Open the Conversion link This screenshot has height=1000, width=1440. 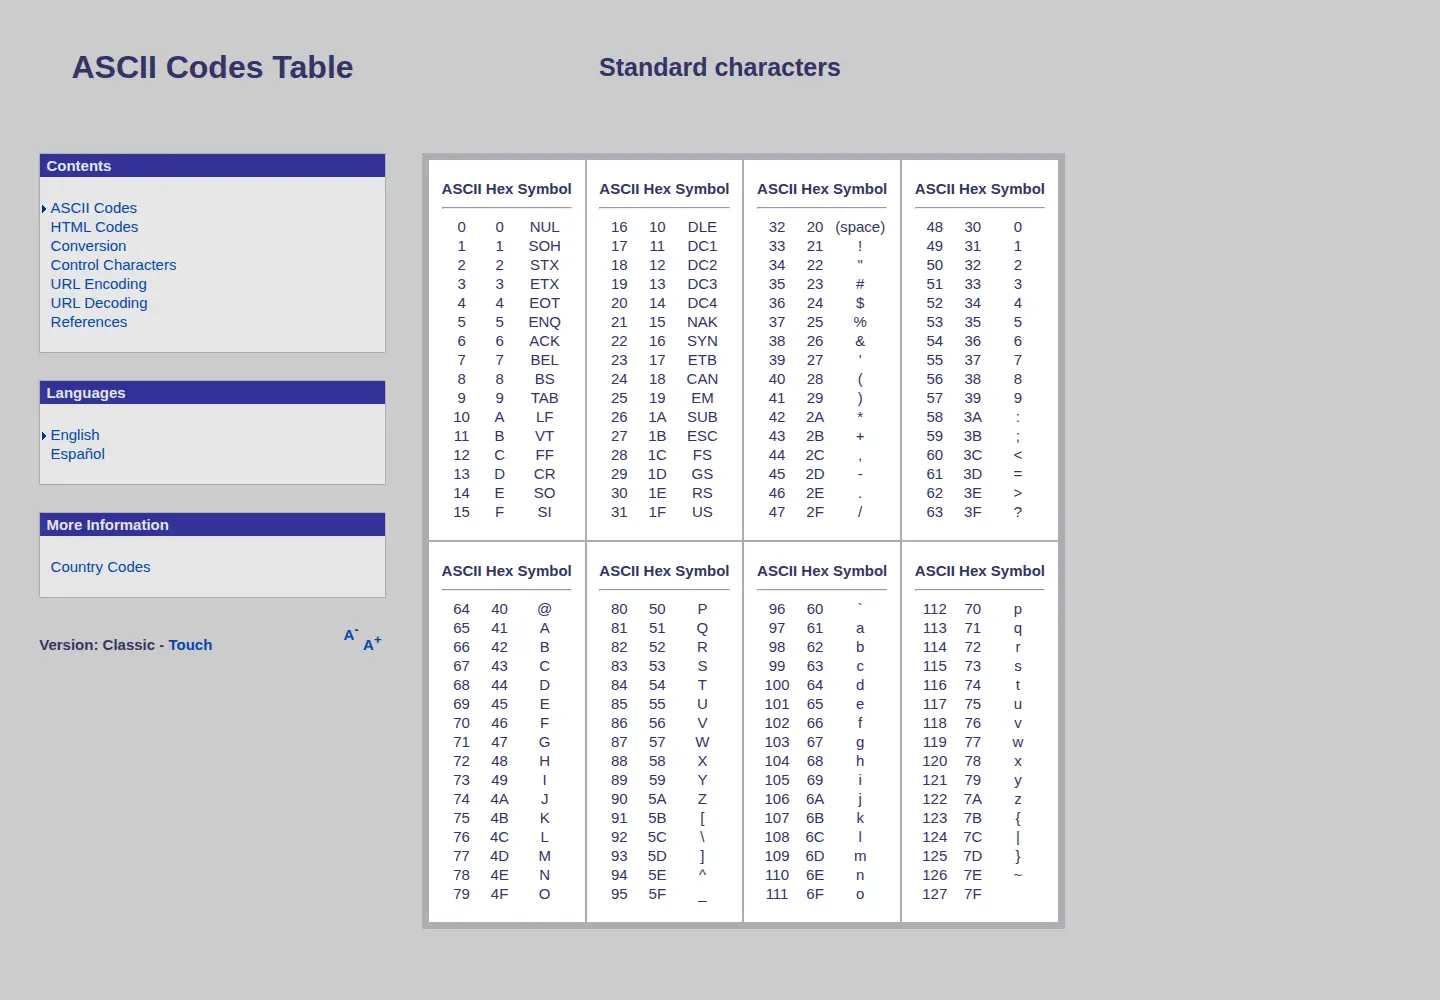point(89,246)
